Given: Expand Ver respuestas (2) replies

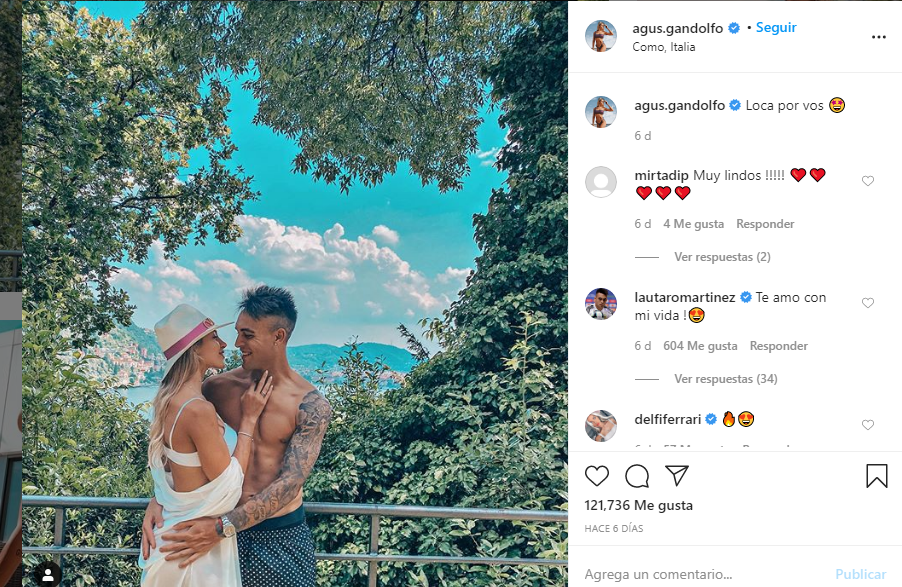Looking at the screenshot, I should (722, 257).
